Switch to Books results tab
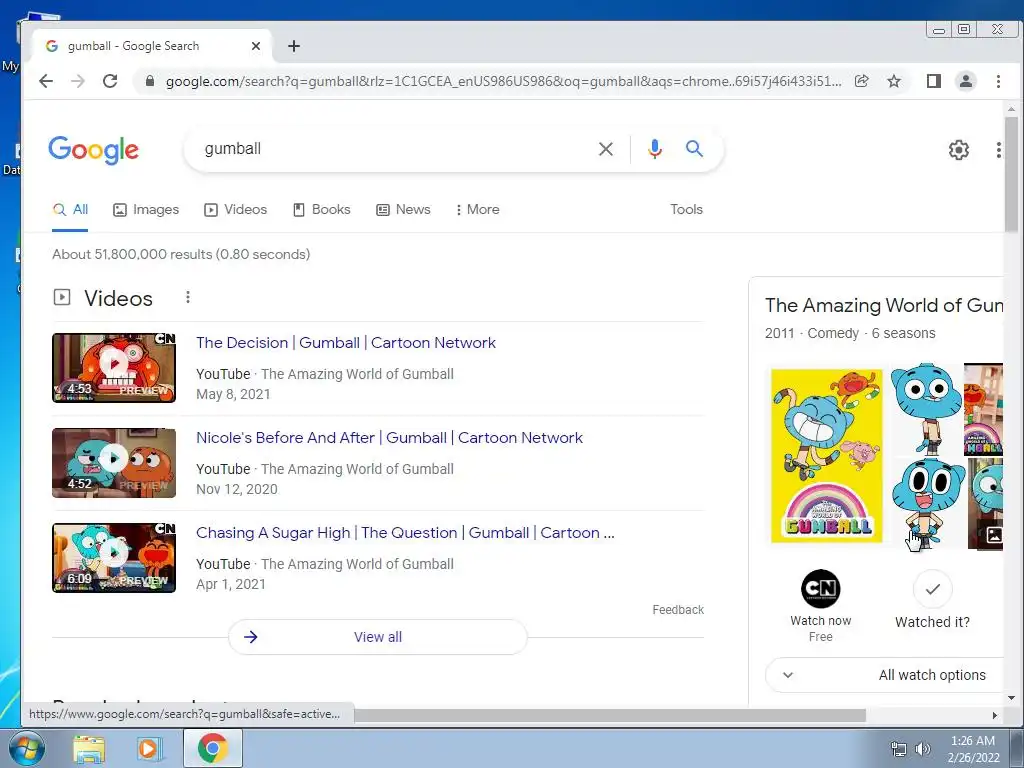Viewport: 1024px width, 768px height. pos(321,210)
